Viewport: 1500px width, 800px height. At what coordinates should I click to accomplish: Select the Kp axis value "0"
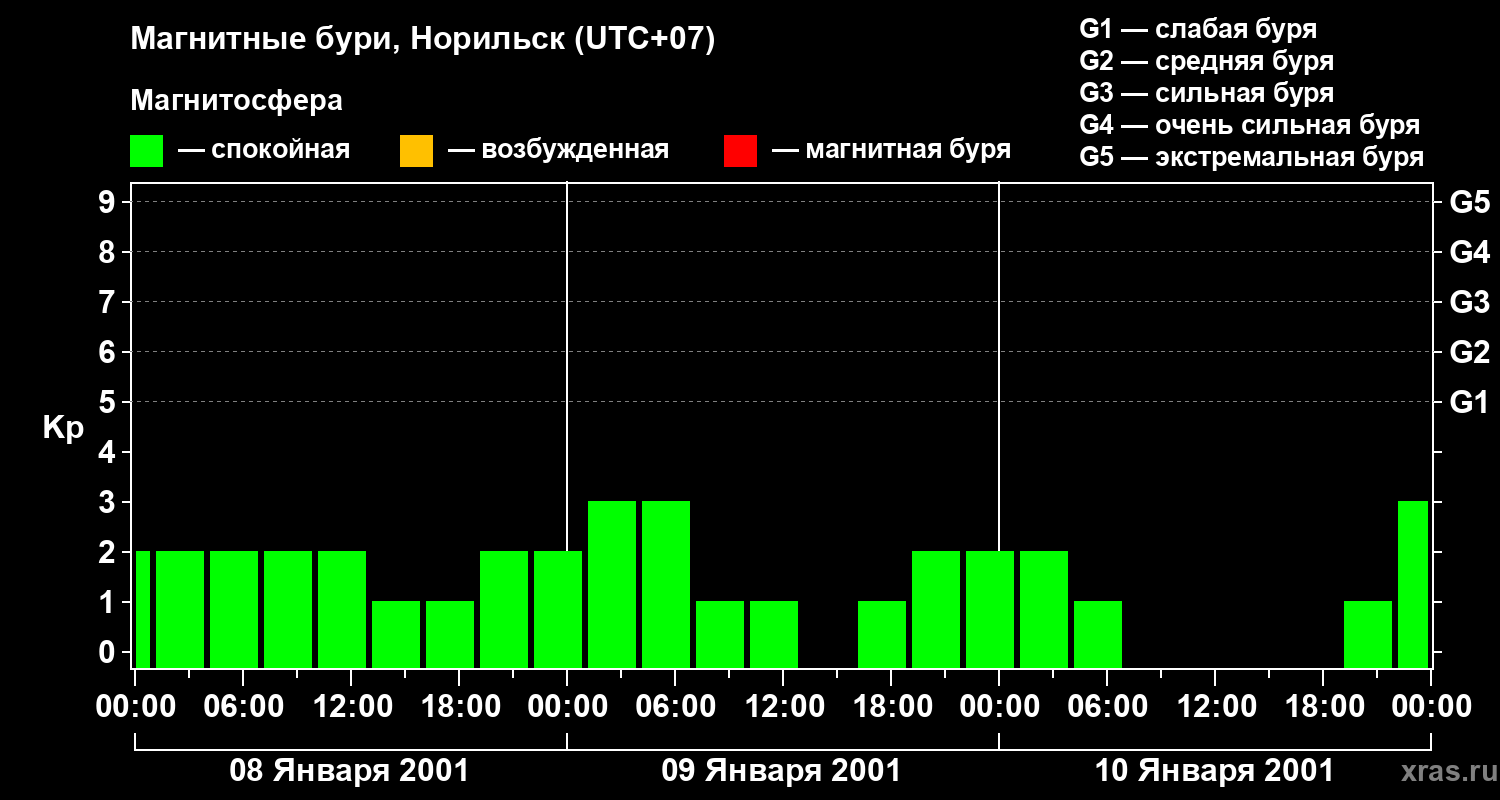(x=109, y=653)
